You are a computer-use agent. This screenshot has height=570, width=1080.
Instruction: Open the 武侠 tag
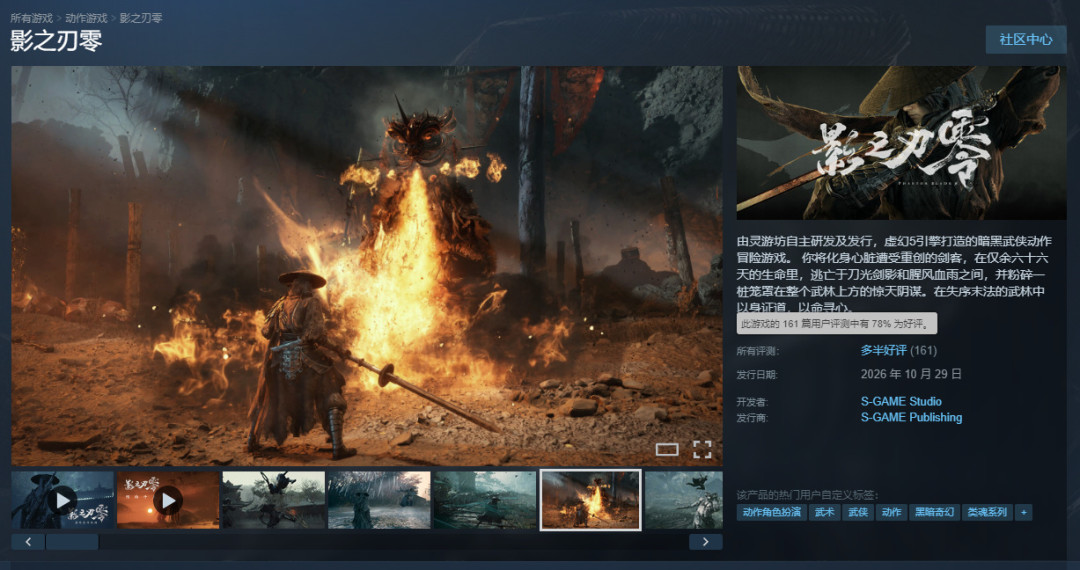pos(858,512)
